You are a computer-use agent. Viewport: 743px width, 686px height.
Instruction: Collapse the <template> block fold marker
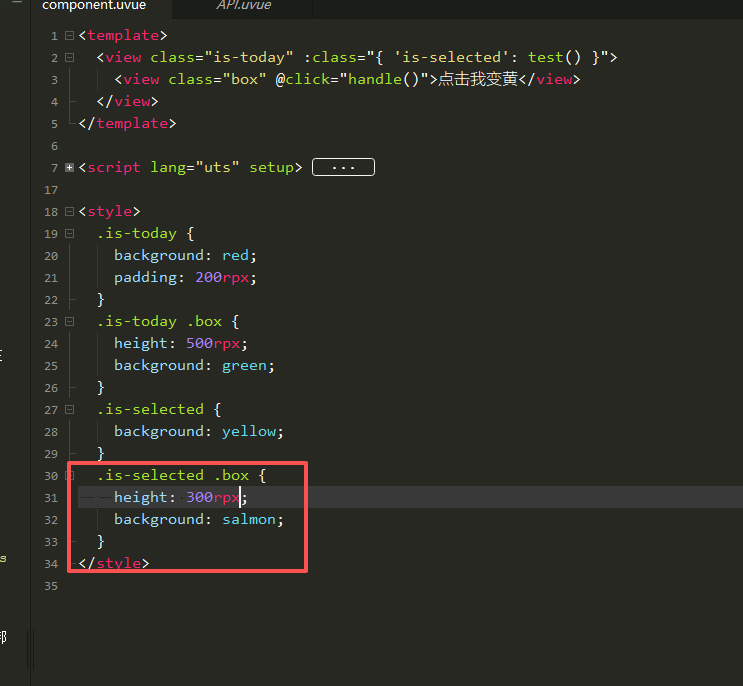(x=69, y=35)
